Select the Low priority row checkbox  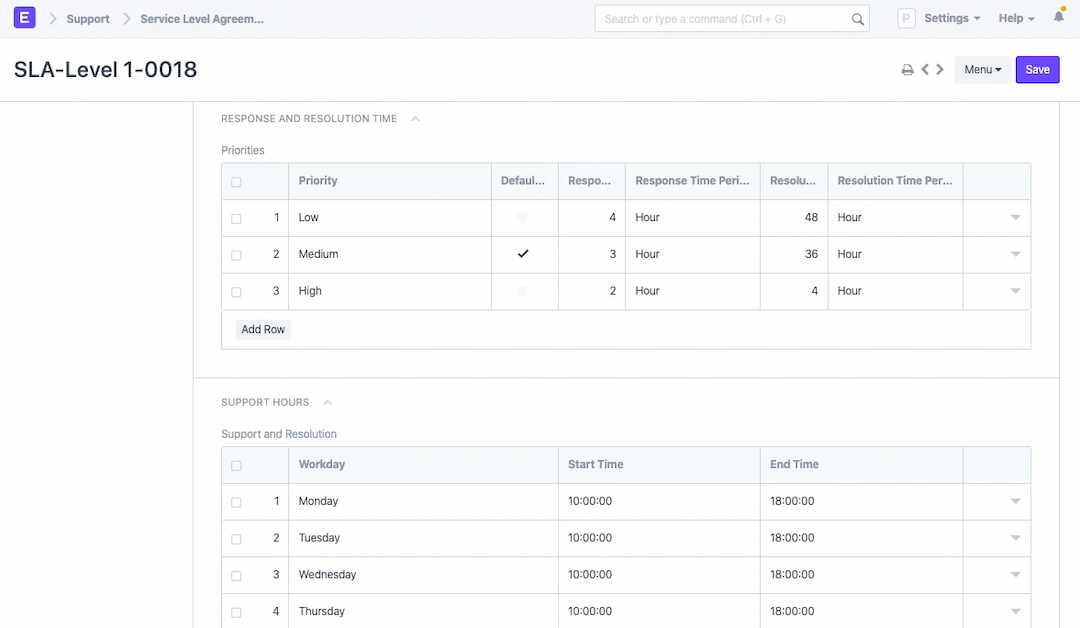tap(236, 218)
